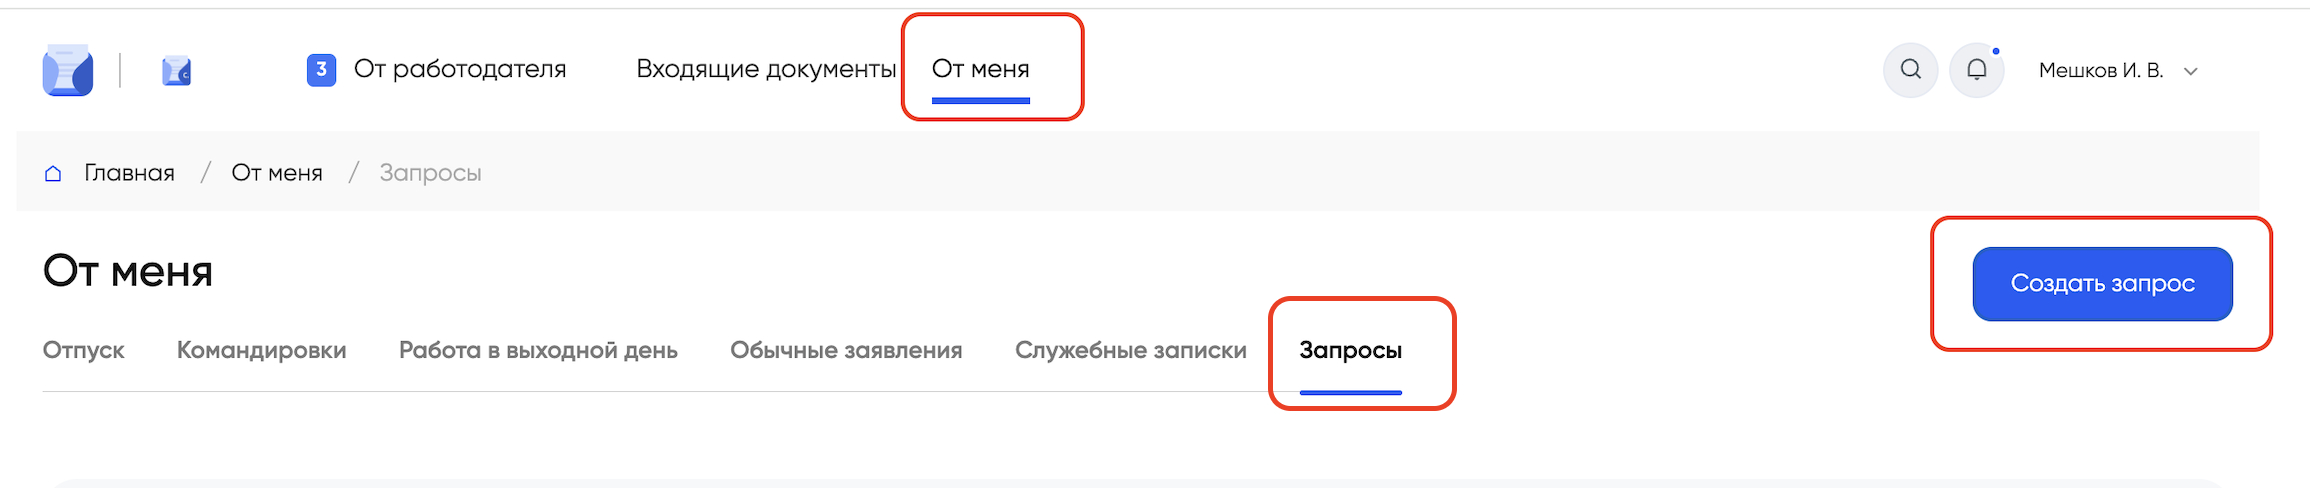Click the home icon in breadcrumbs
2310x488 pixels.
pos(53,174)
